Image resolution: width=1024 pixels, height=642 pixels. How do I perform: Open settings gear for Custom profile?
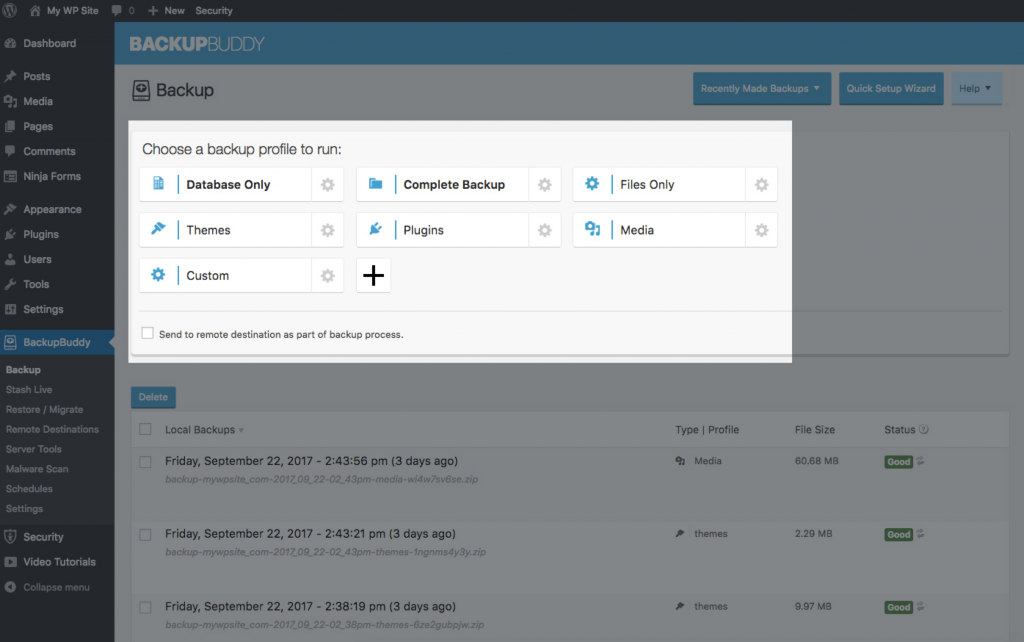[327, 276]
